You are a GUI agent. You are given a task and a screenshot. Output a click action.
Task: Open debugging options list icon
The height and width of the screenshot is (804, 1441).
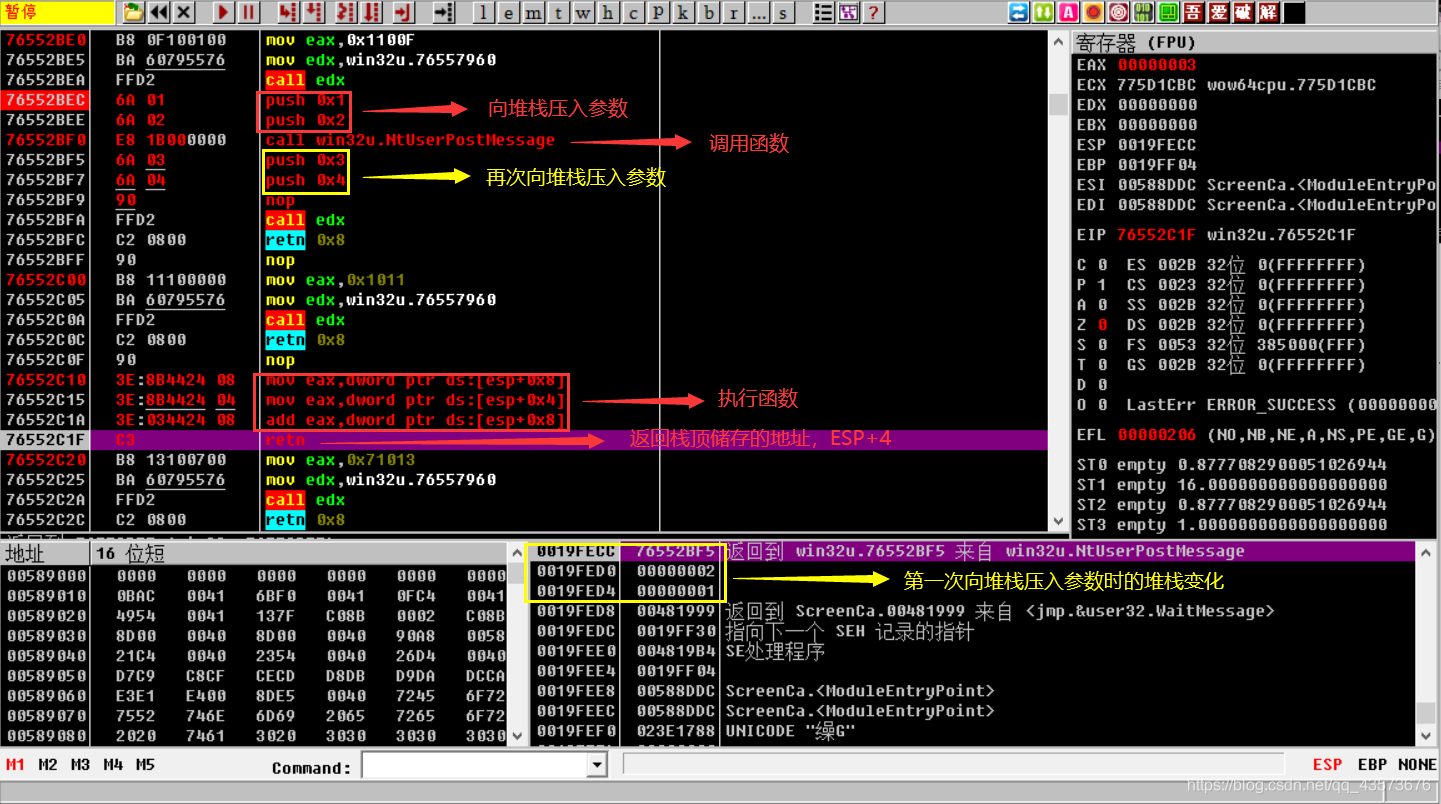coord(823,13)
